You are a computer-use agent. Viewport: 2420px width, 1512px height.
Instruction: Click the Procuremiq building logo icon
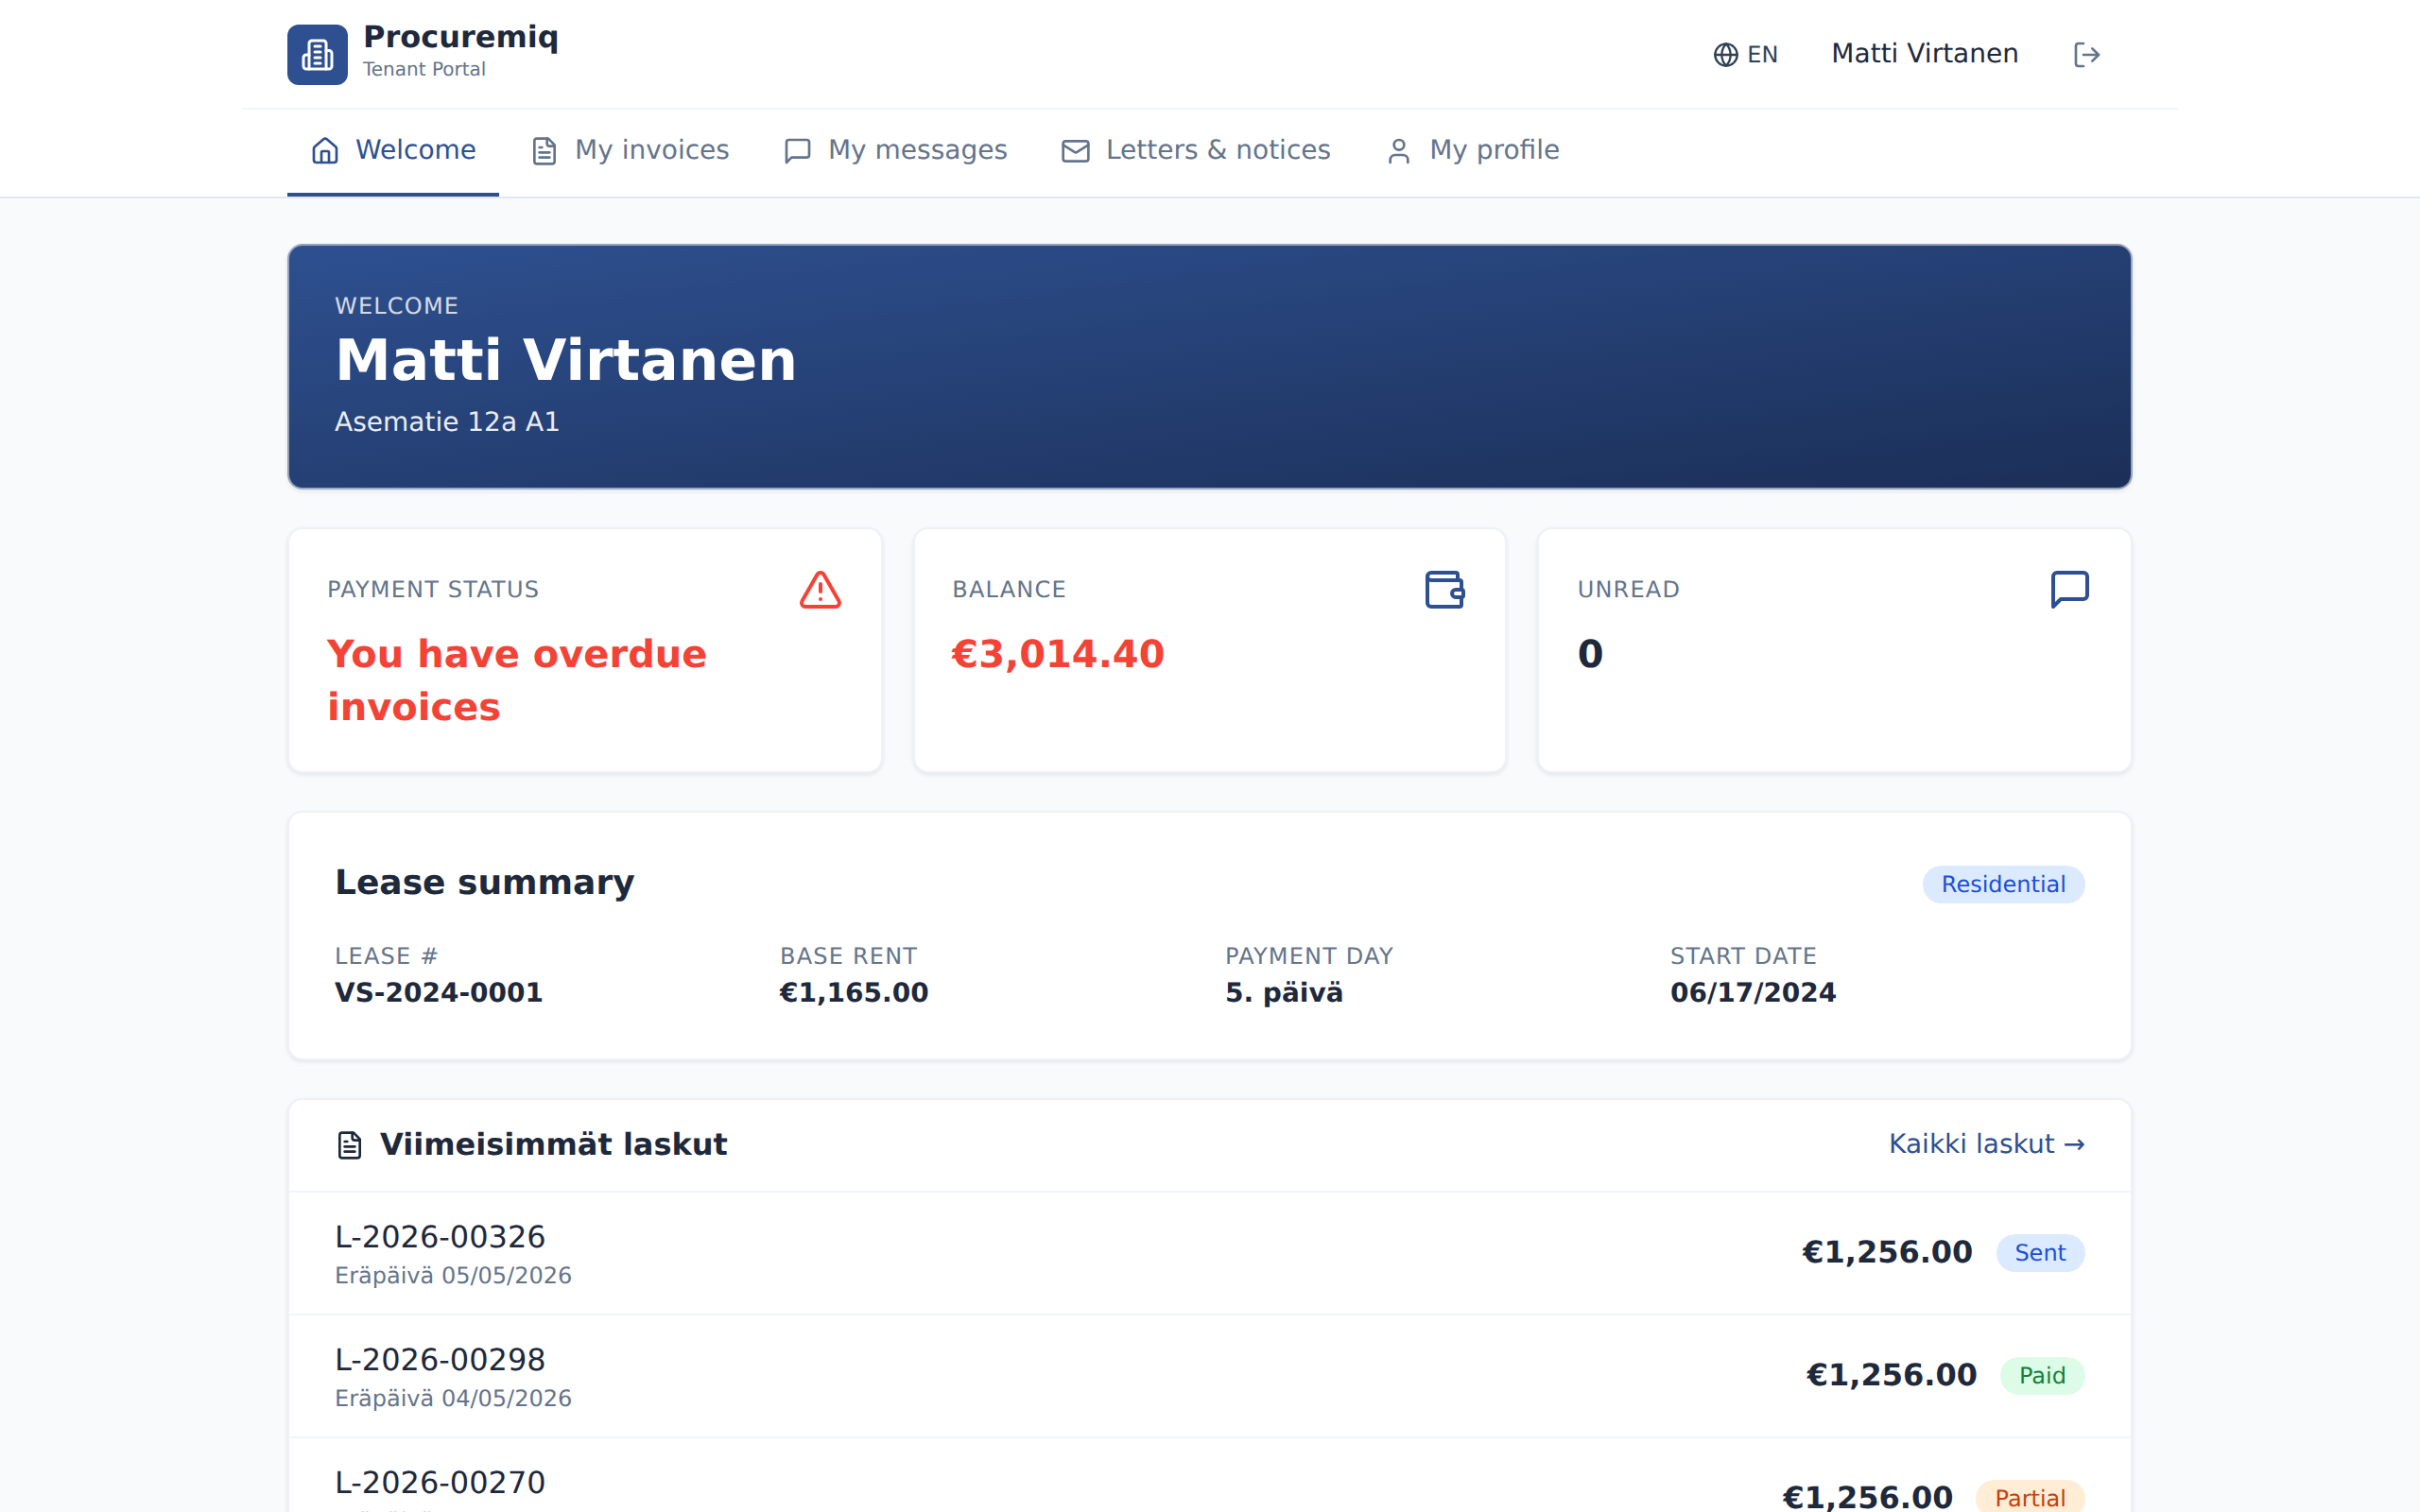point(317,54)
